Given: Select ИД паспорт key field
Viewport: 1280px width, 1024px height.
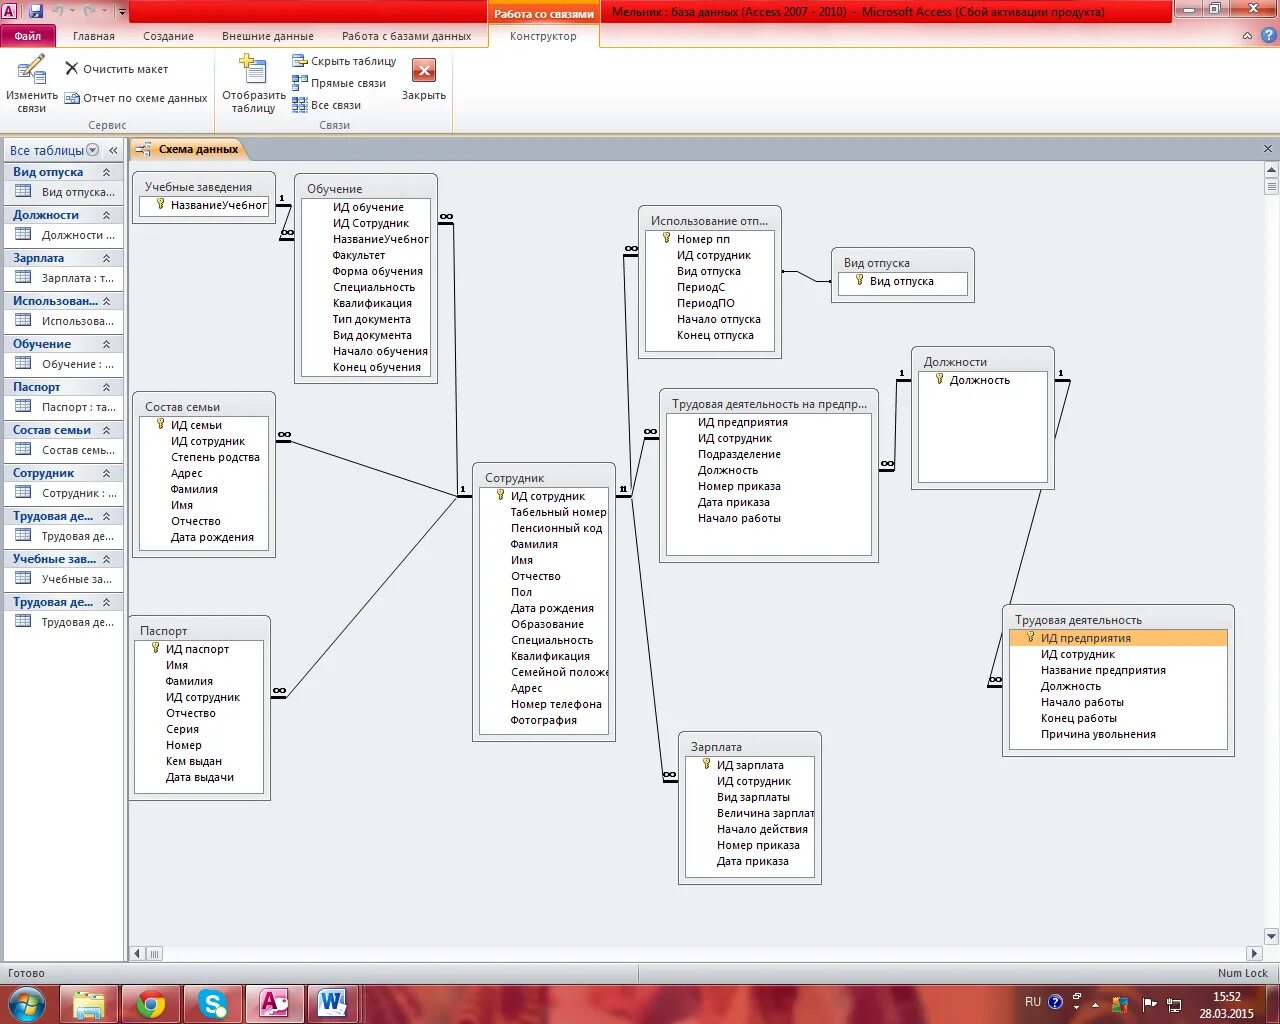Looking at the screenshot, I should point(199,649).
